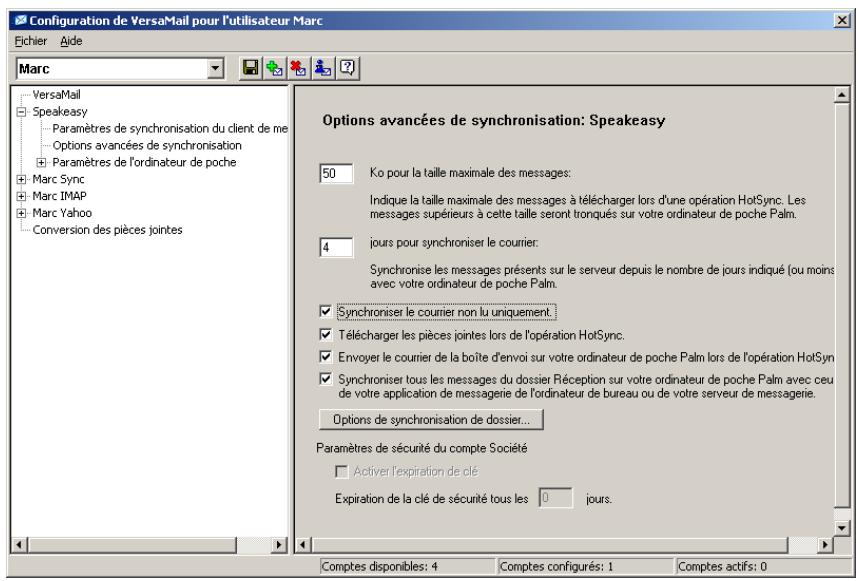Open the Aide menu
Image resolution: width=859 pixels, height=581 pixels.
click(71, 41)
